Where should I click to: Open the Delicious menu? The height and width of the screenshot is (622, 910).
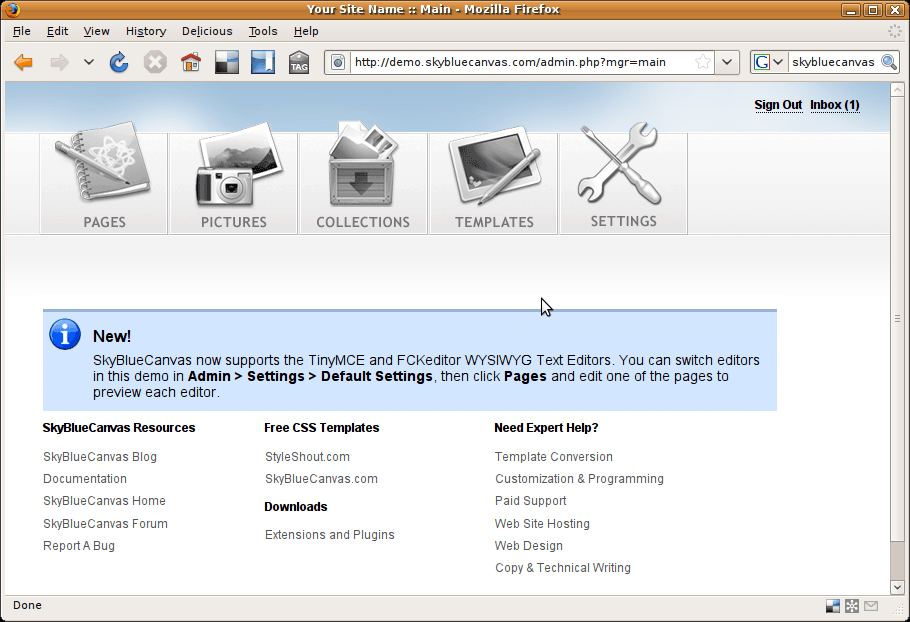207,31
